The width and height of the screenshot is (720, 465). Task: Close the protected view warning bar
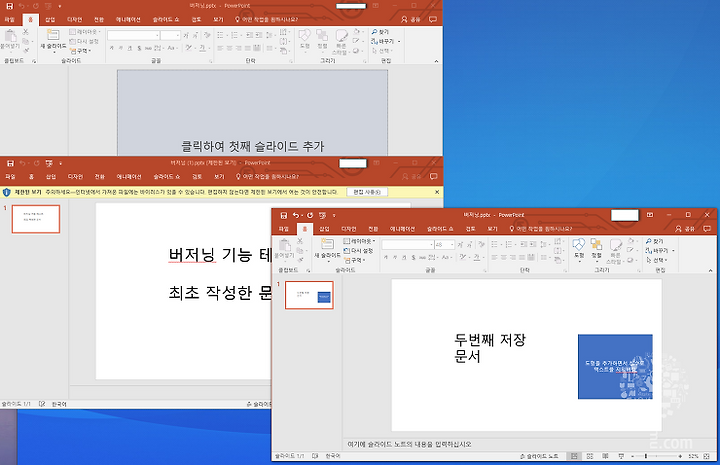coord(437,192)
